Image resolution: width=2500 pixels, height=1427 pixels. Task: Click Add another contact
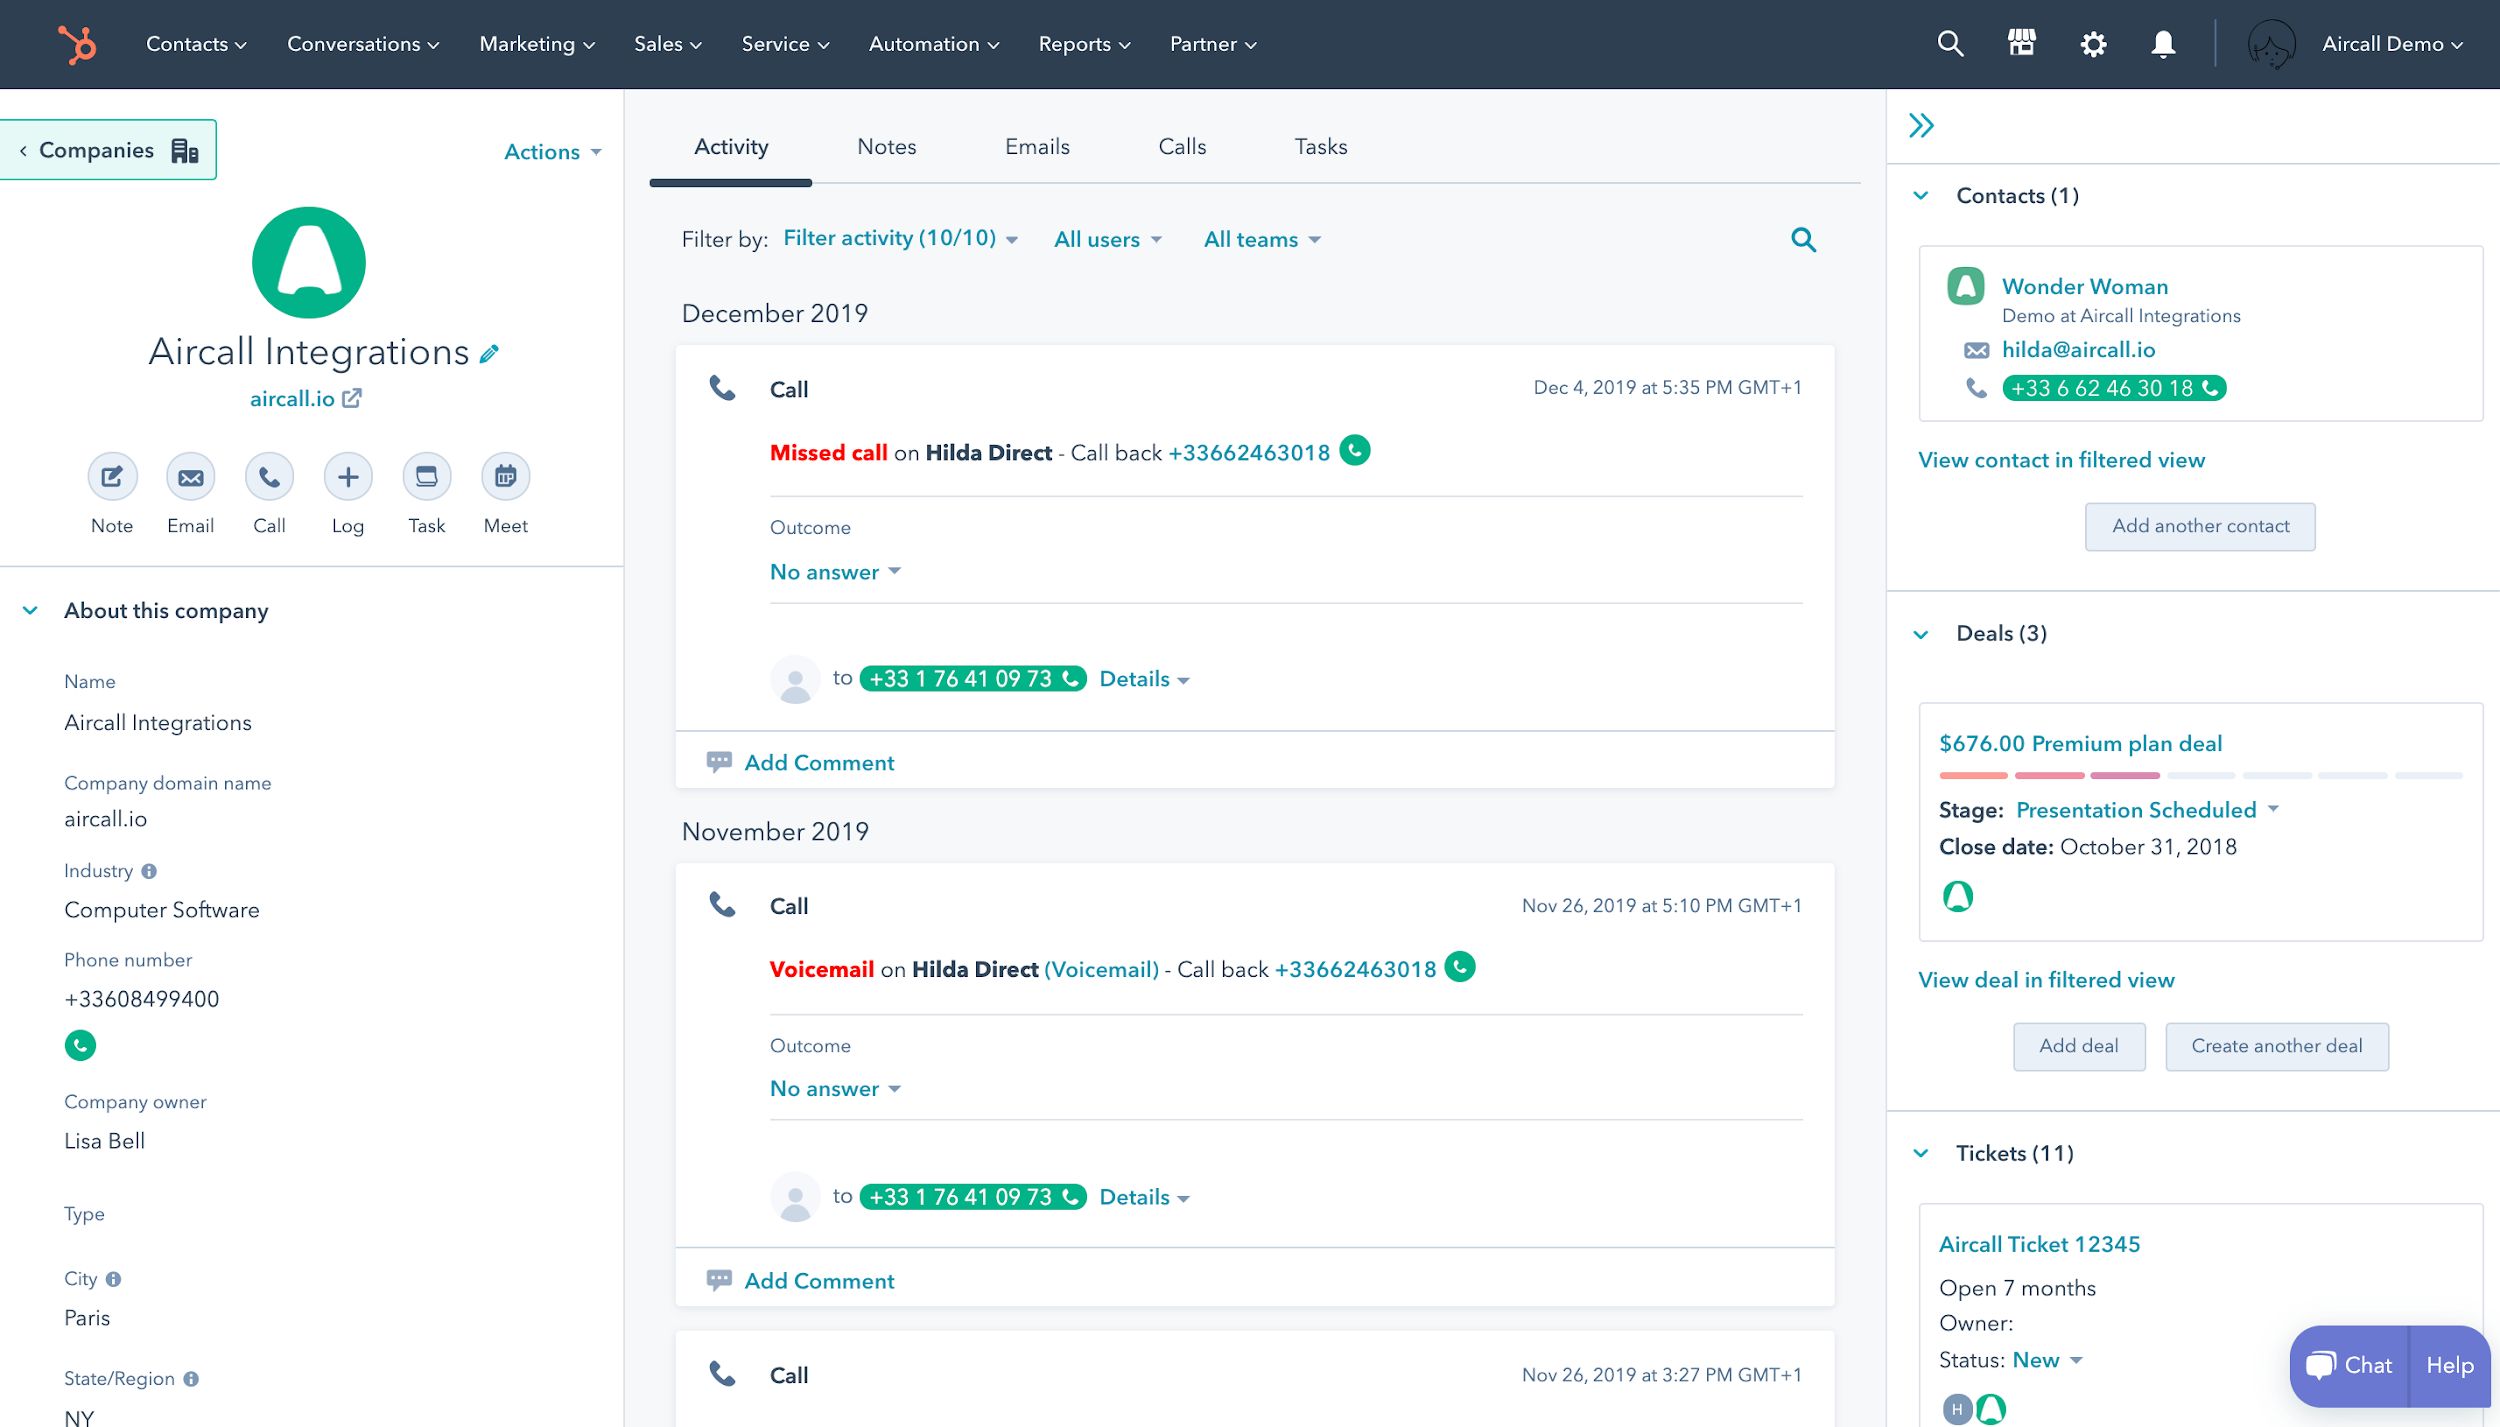pyautogui.click(x=2200, y=525)
